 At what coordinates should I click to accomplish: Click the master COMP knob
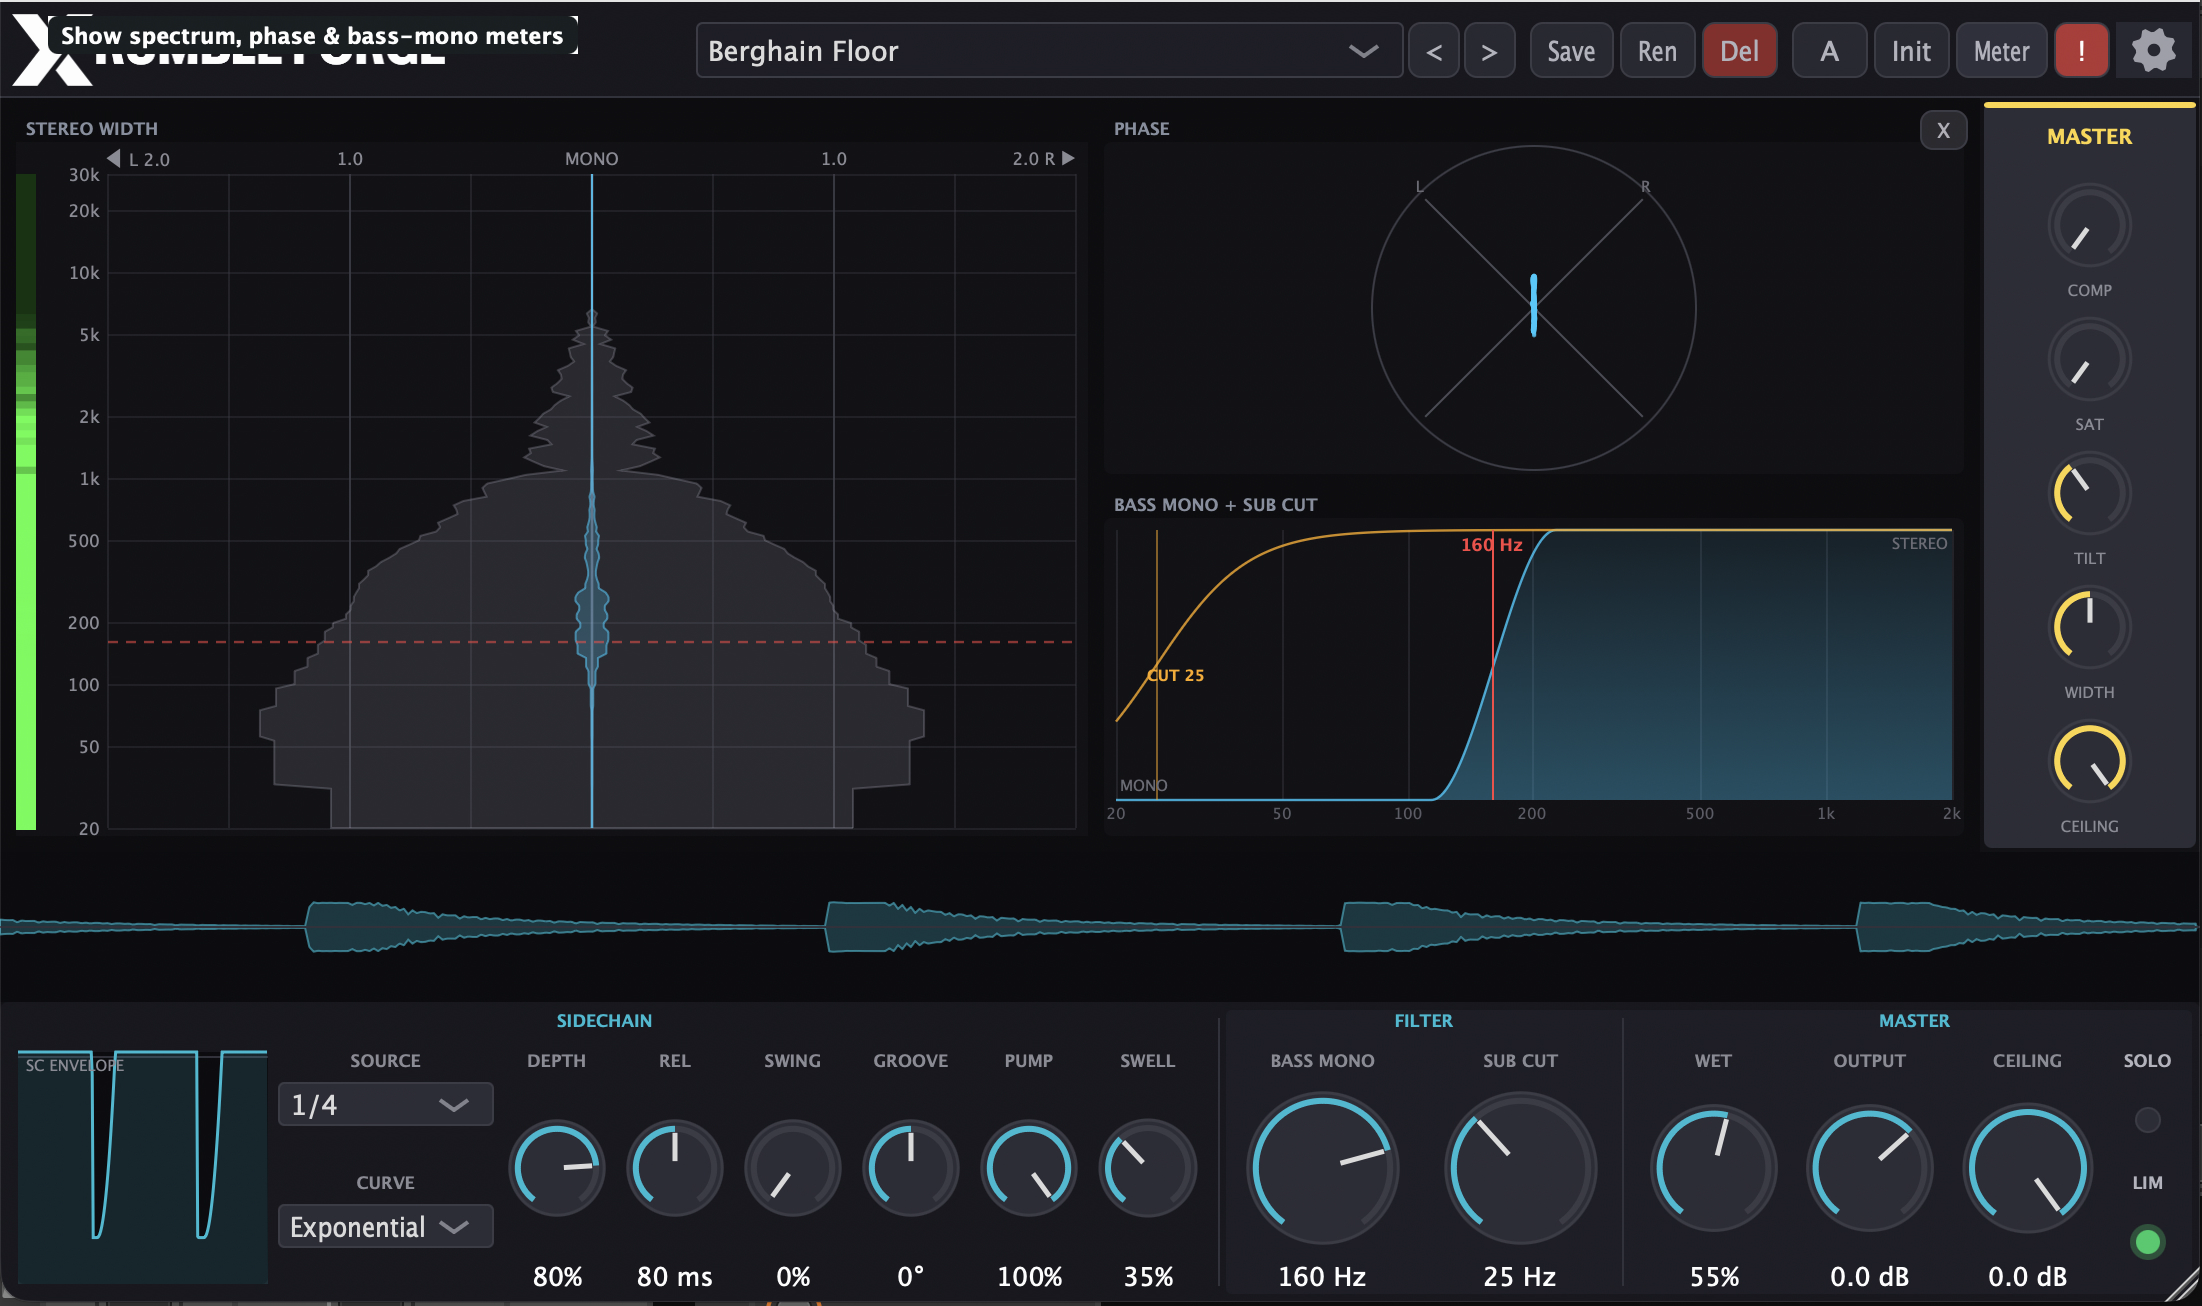coord(2089,225)
